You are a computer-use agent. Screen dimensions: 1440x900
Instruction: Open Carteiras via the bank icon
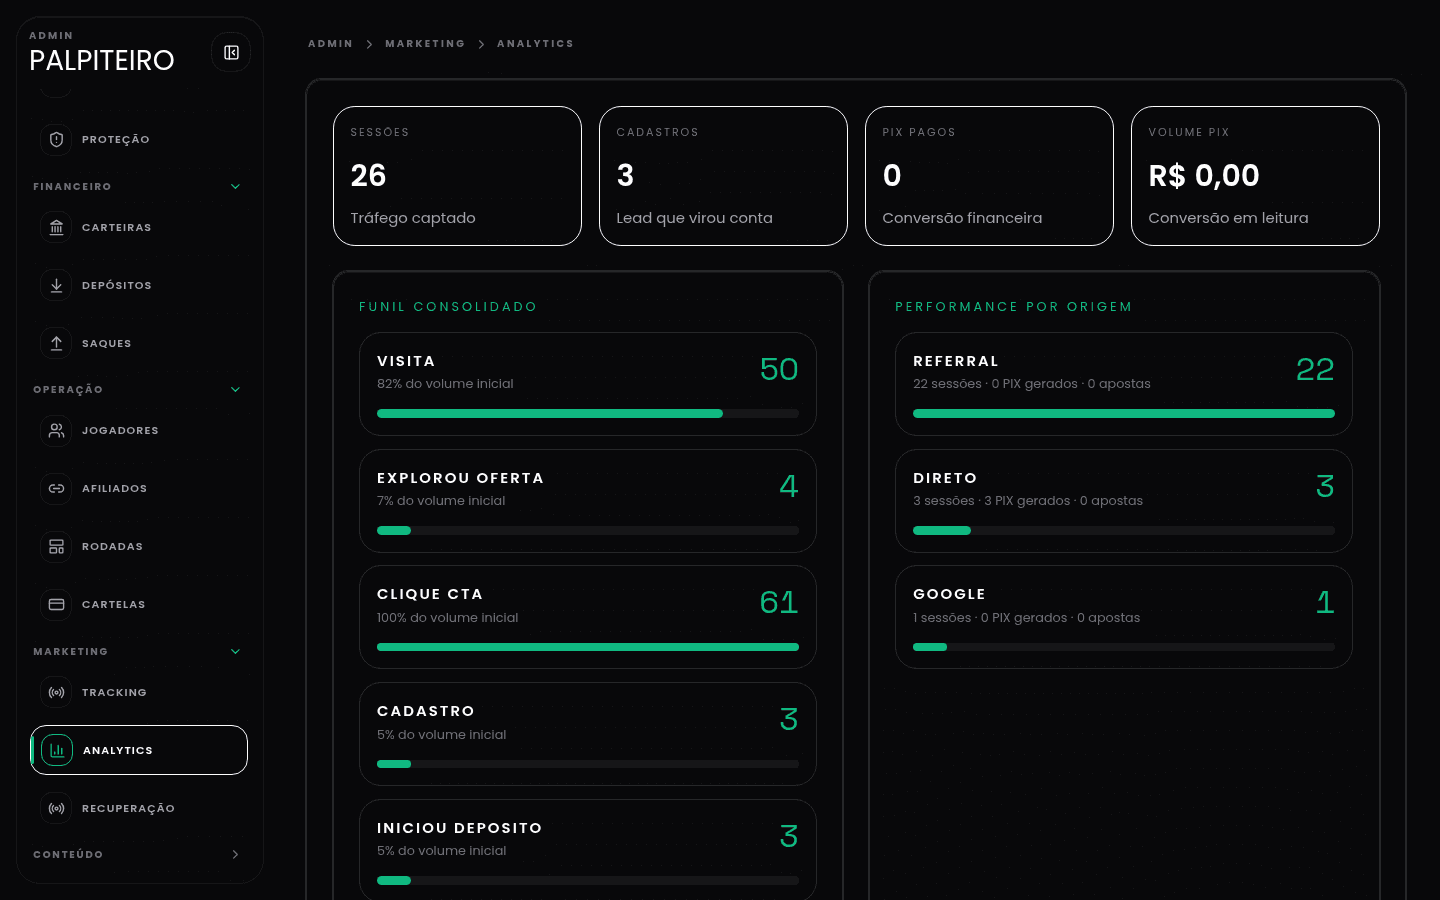(x=57, y=227)
